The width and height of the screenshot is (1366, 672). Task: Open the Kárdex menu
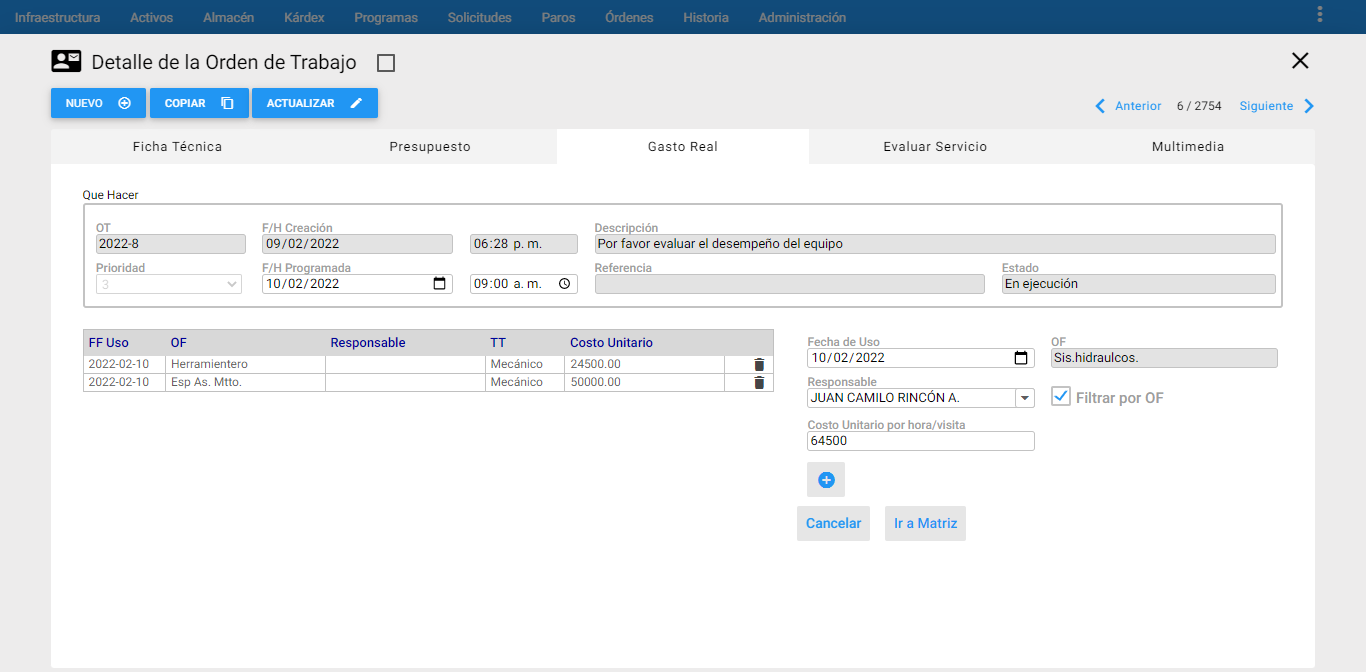point(304,18)
